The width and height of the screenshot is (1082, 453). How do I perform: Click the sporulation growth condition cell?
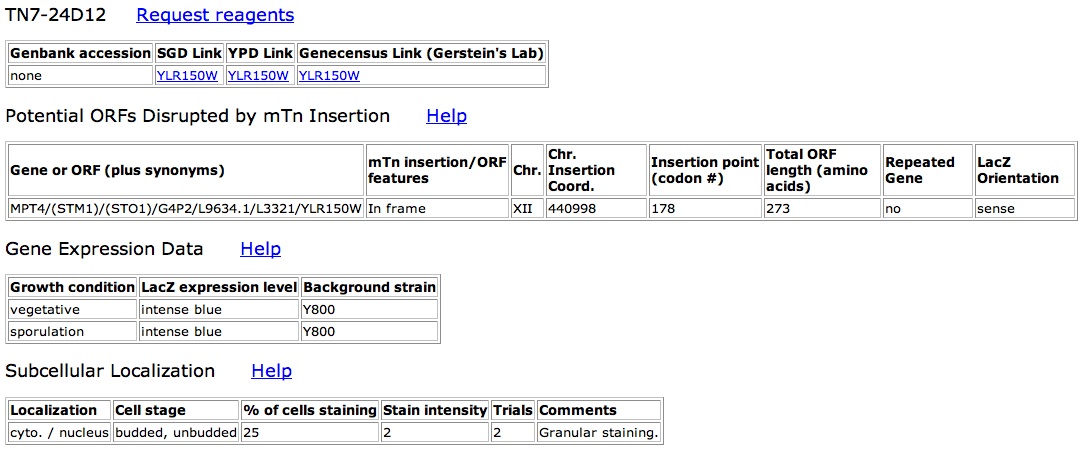(72, 331)
